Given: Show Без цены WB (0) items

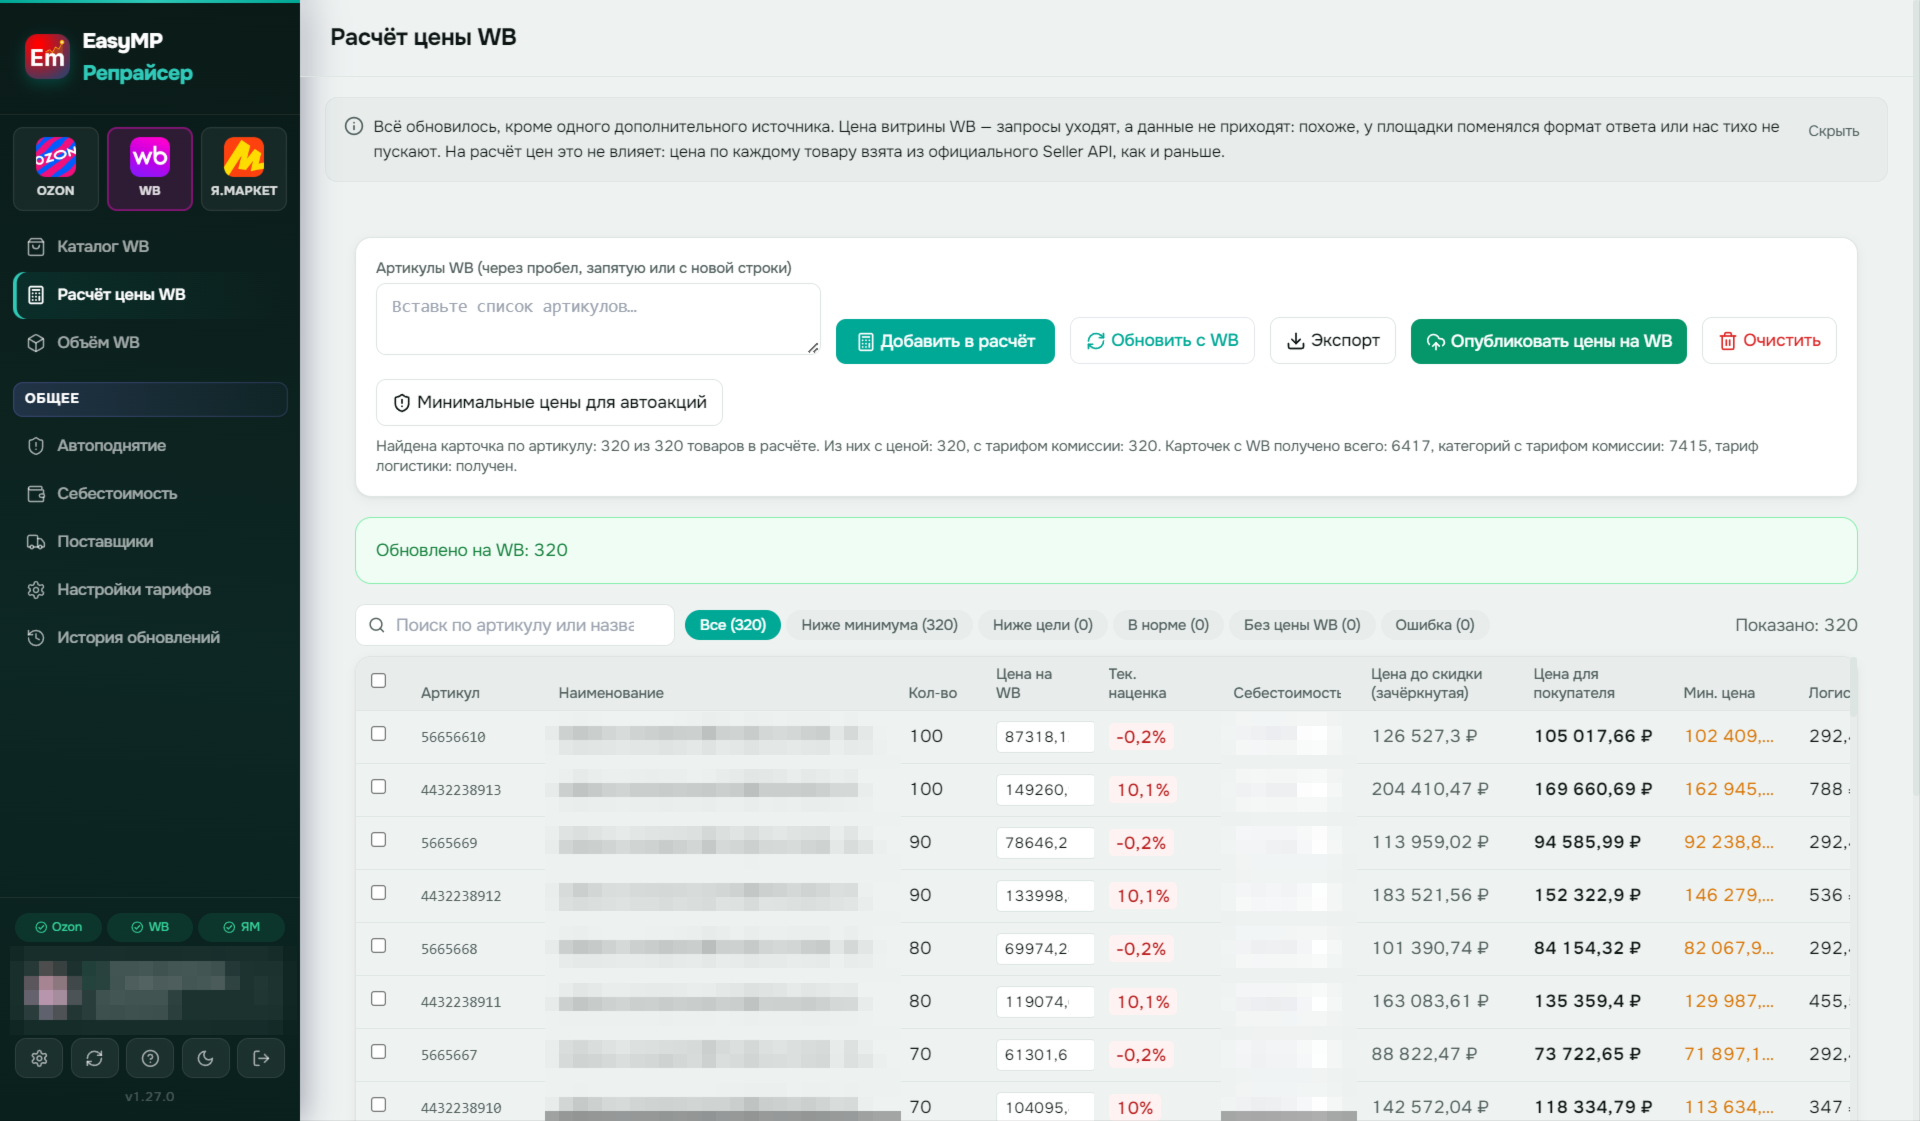Looking at the screenshot, I should [1302, 625].
